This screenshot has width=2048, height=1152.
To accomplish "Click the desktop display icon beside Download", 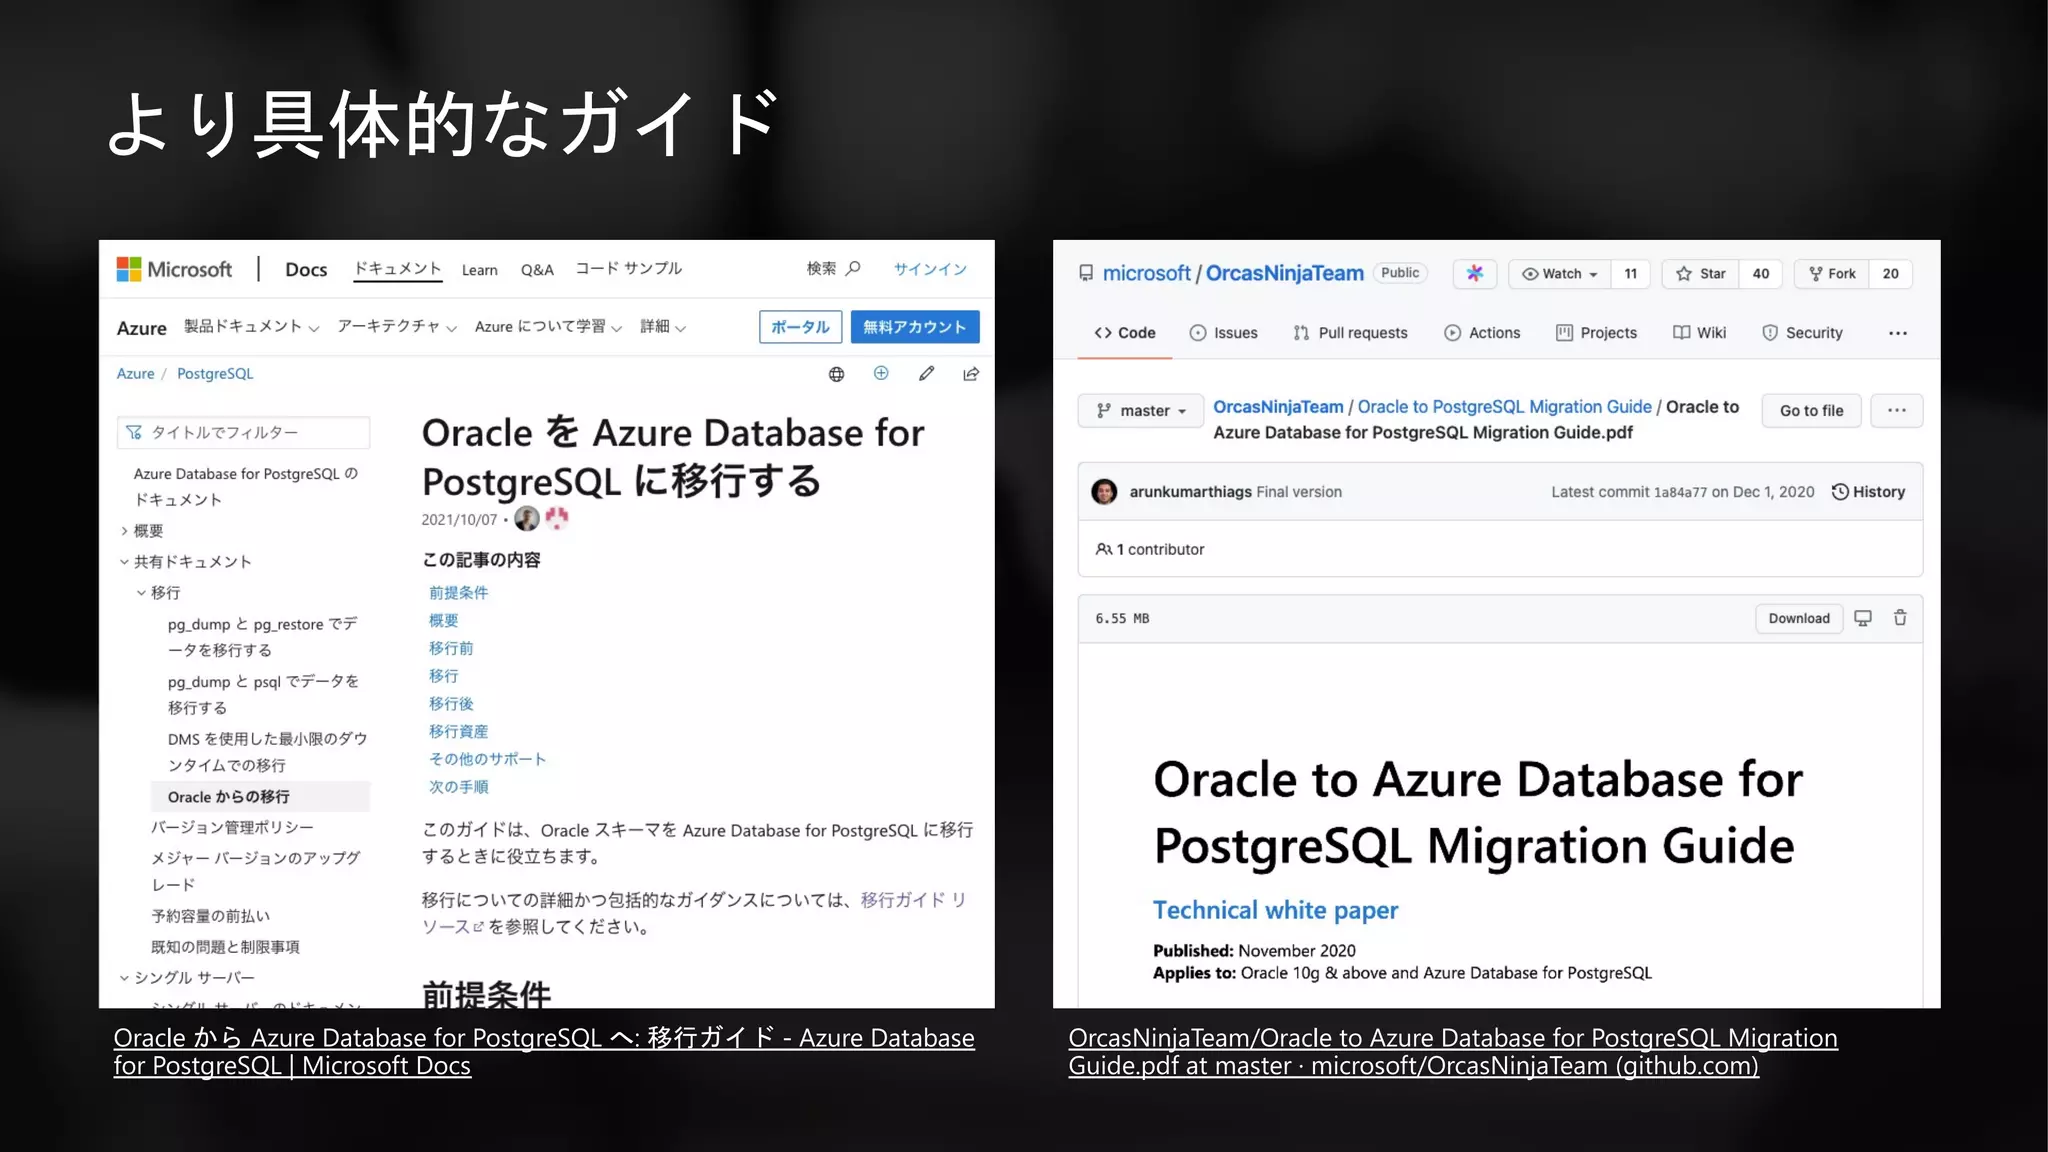I will [x=1863, y=618].
